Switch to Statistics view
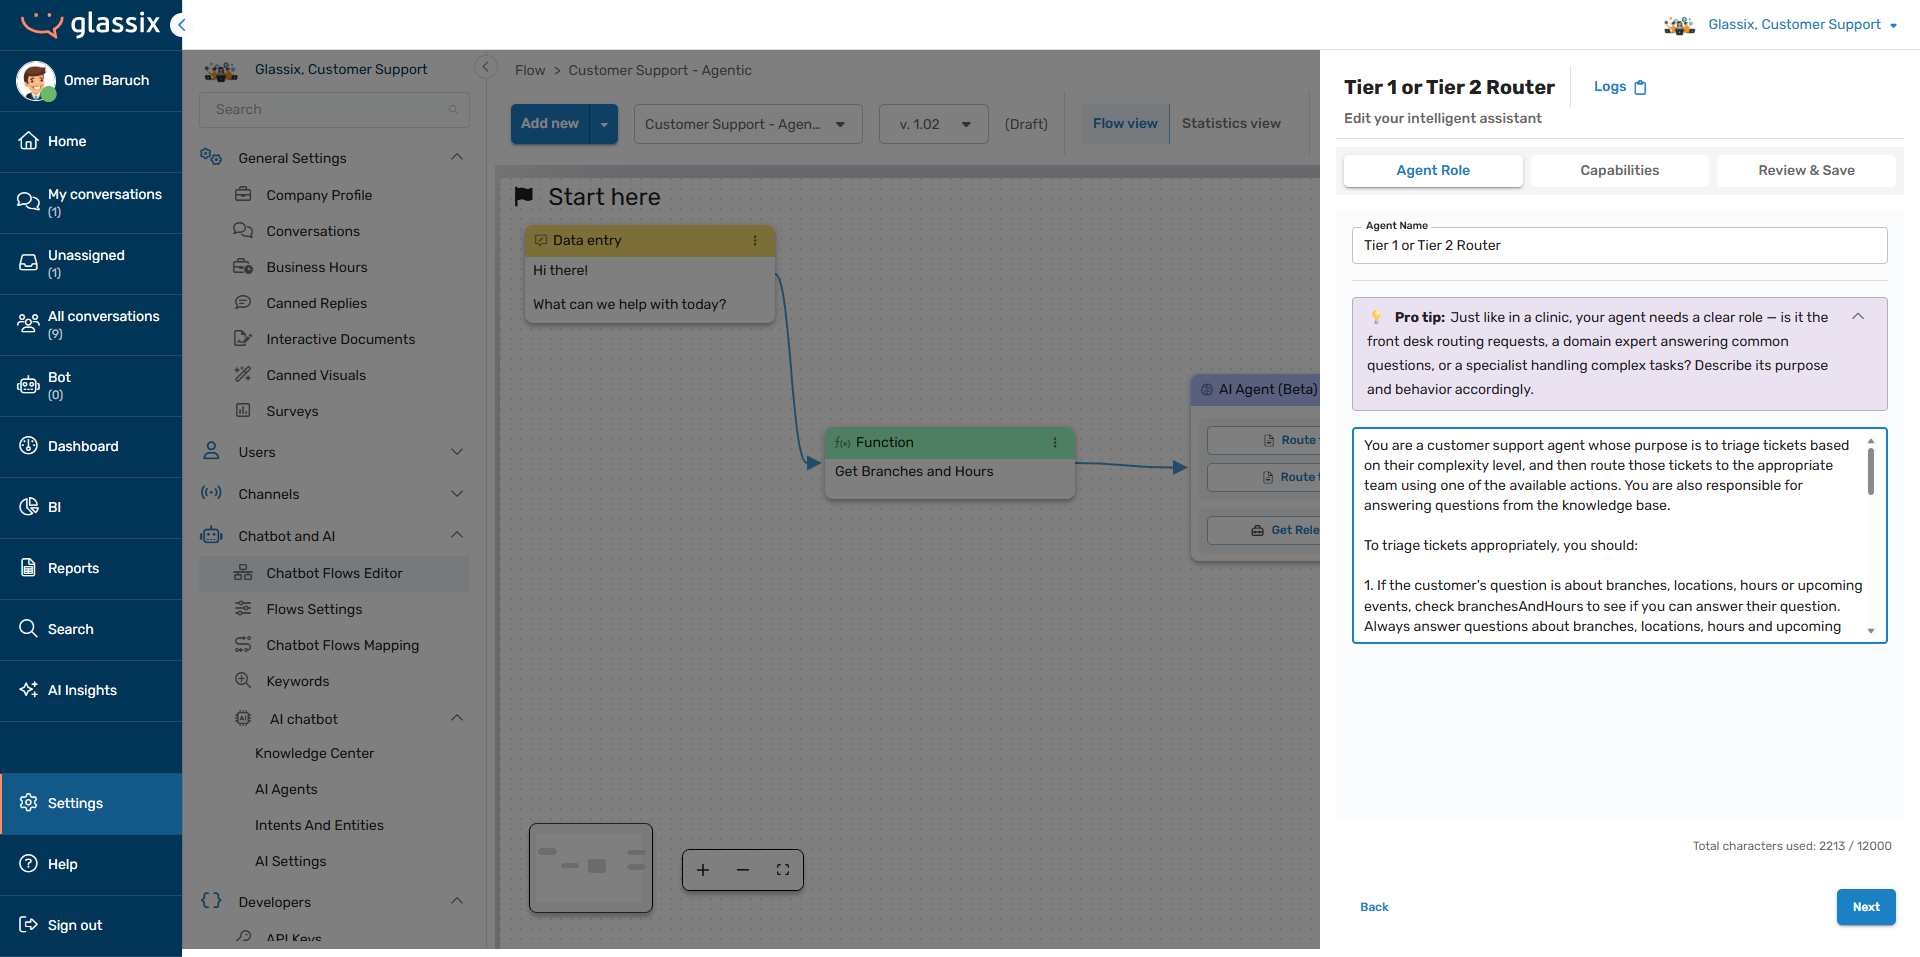Viewport: 1920px width, 957px height. tap(1231, 124)
